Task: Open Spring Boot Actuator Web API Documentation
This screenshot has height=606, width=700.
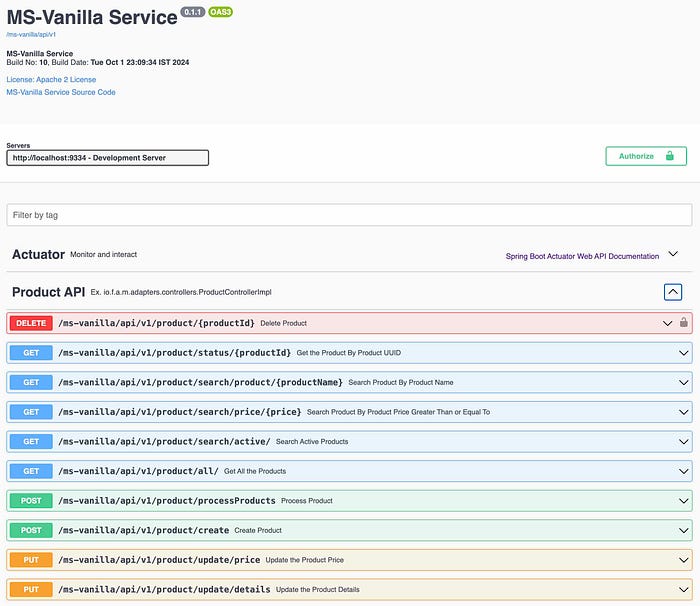Action: (582, 256)
